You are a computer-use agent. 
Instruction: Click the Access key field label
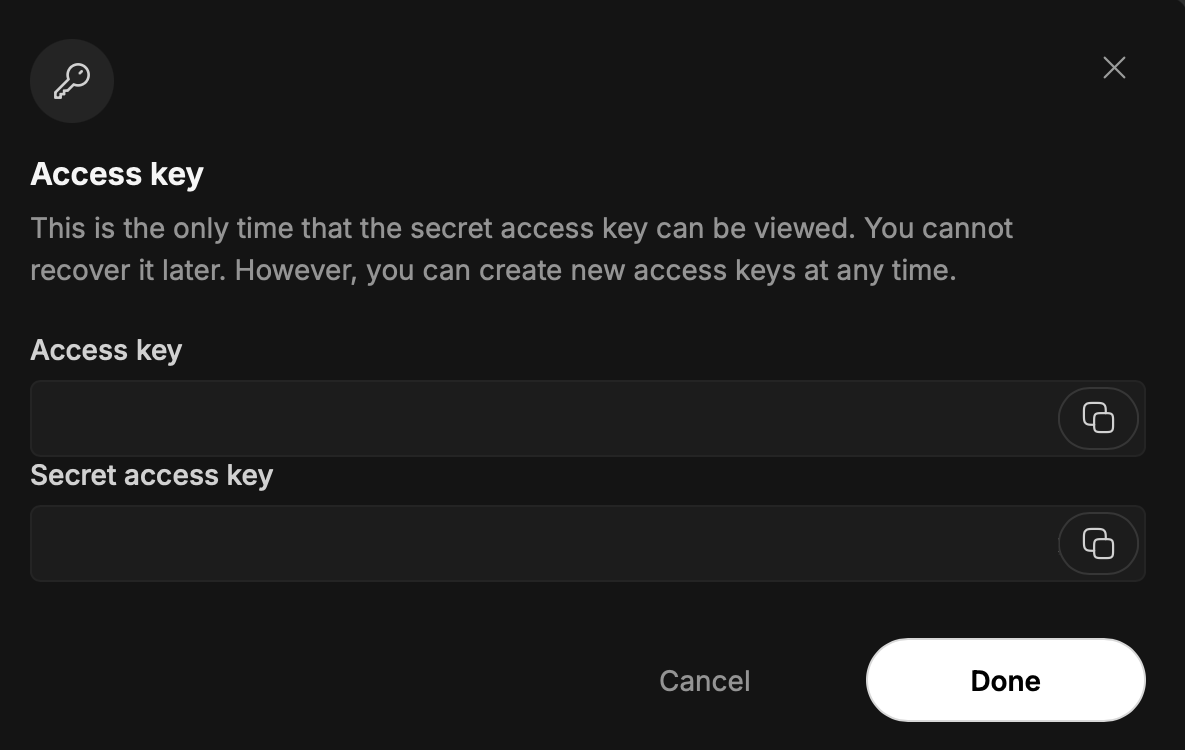(x=106, y=350)
